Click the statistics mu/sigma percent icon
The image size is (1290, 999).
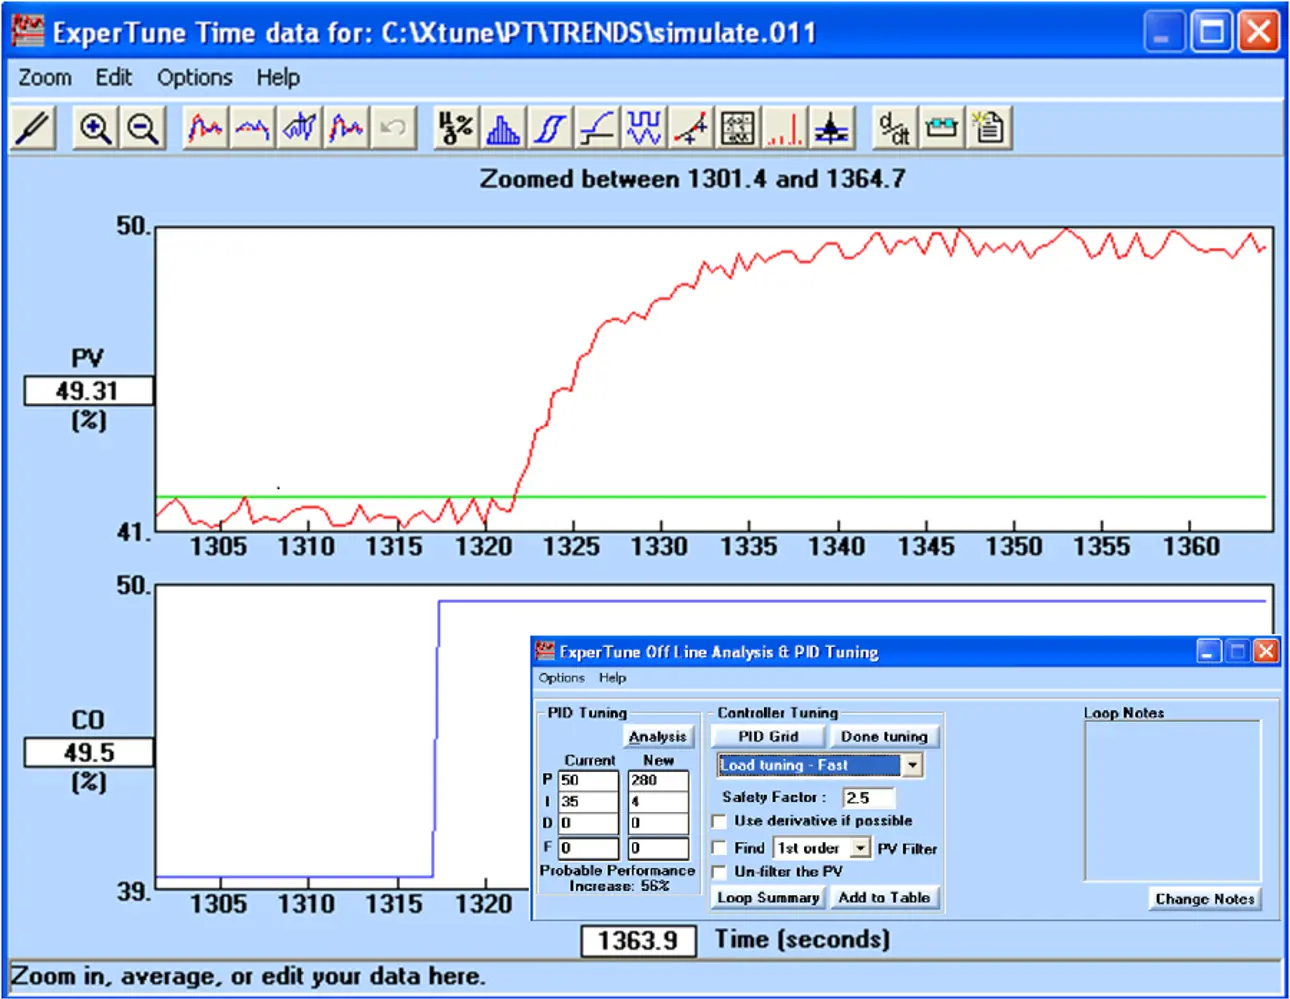pos(456,129)
